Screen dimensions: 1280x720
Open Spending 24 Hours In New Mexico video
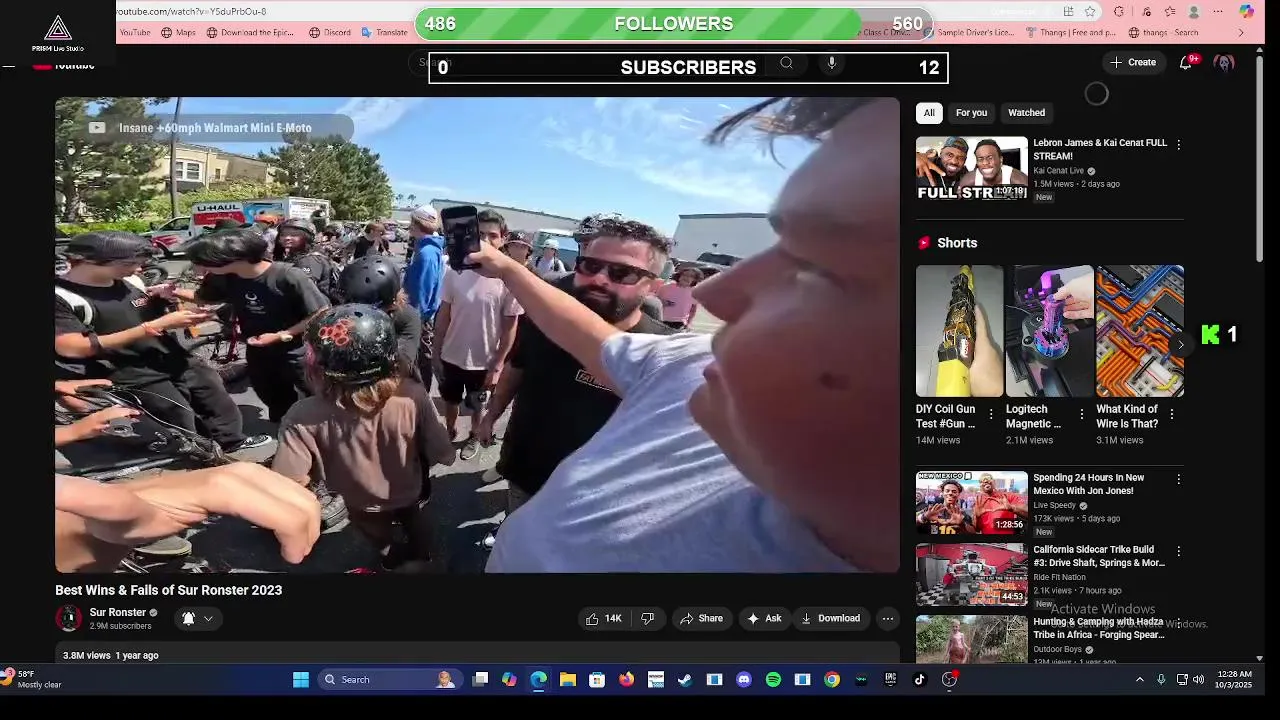[x=972, y=503]
